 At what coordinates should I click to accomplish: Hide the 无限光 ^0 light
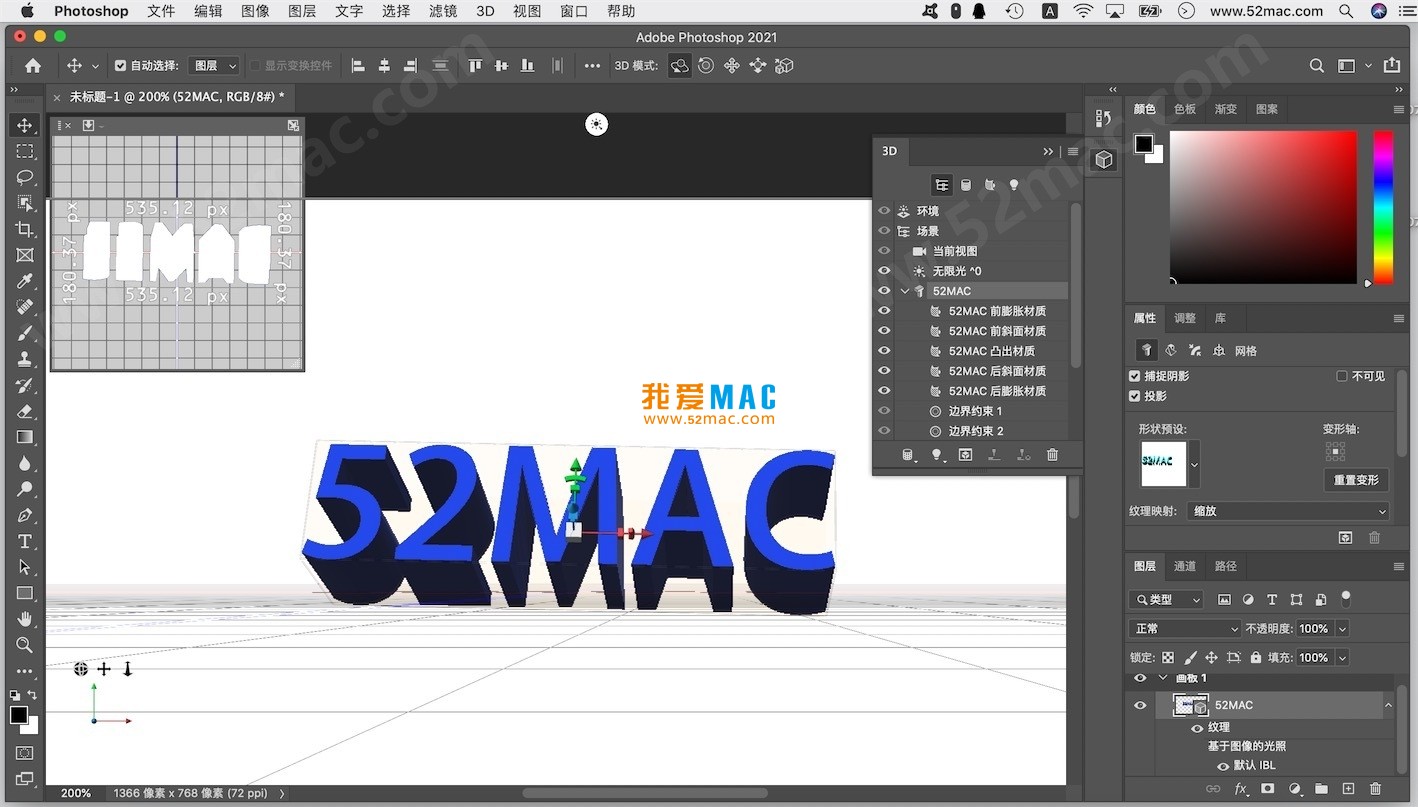click(884, 271)
